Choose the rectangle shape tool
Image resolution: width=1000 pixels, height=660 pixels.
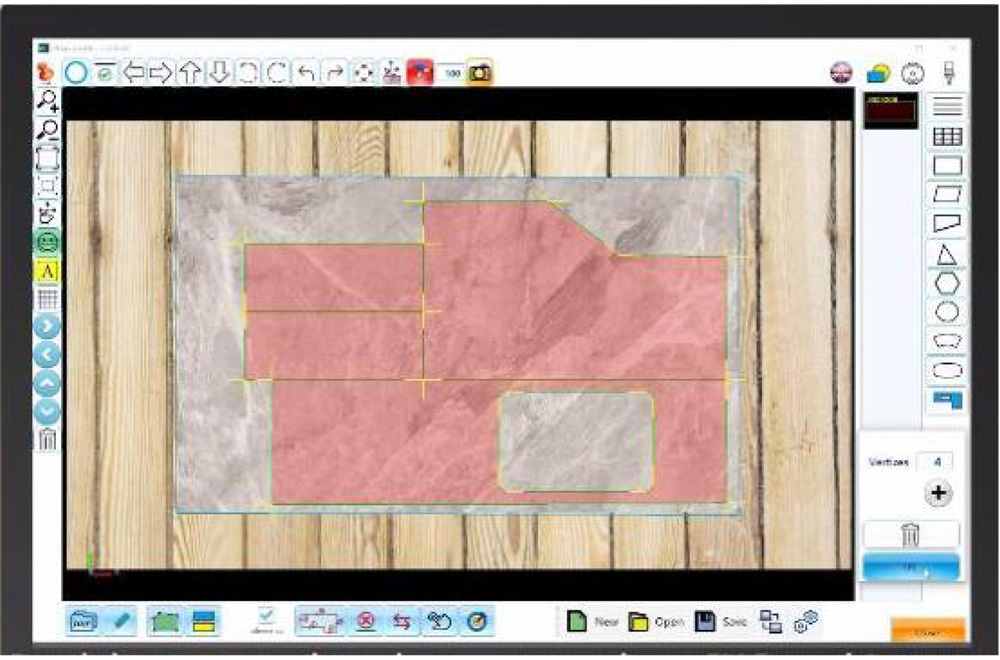click(x=946, y=165)
